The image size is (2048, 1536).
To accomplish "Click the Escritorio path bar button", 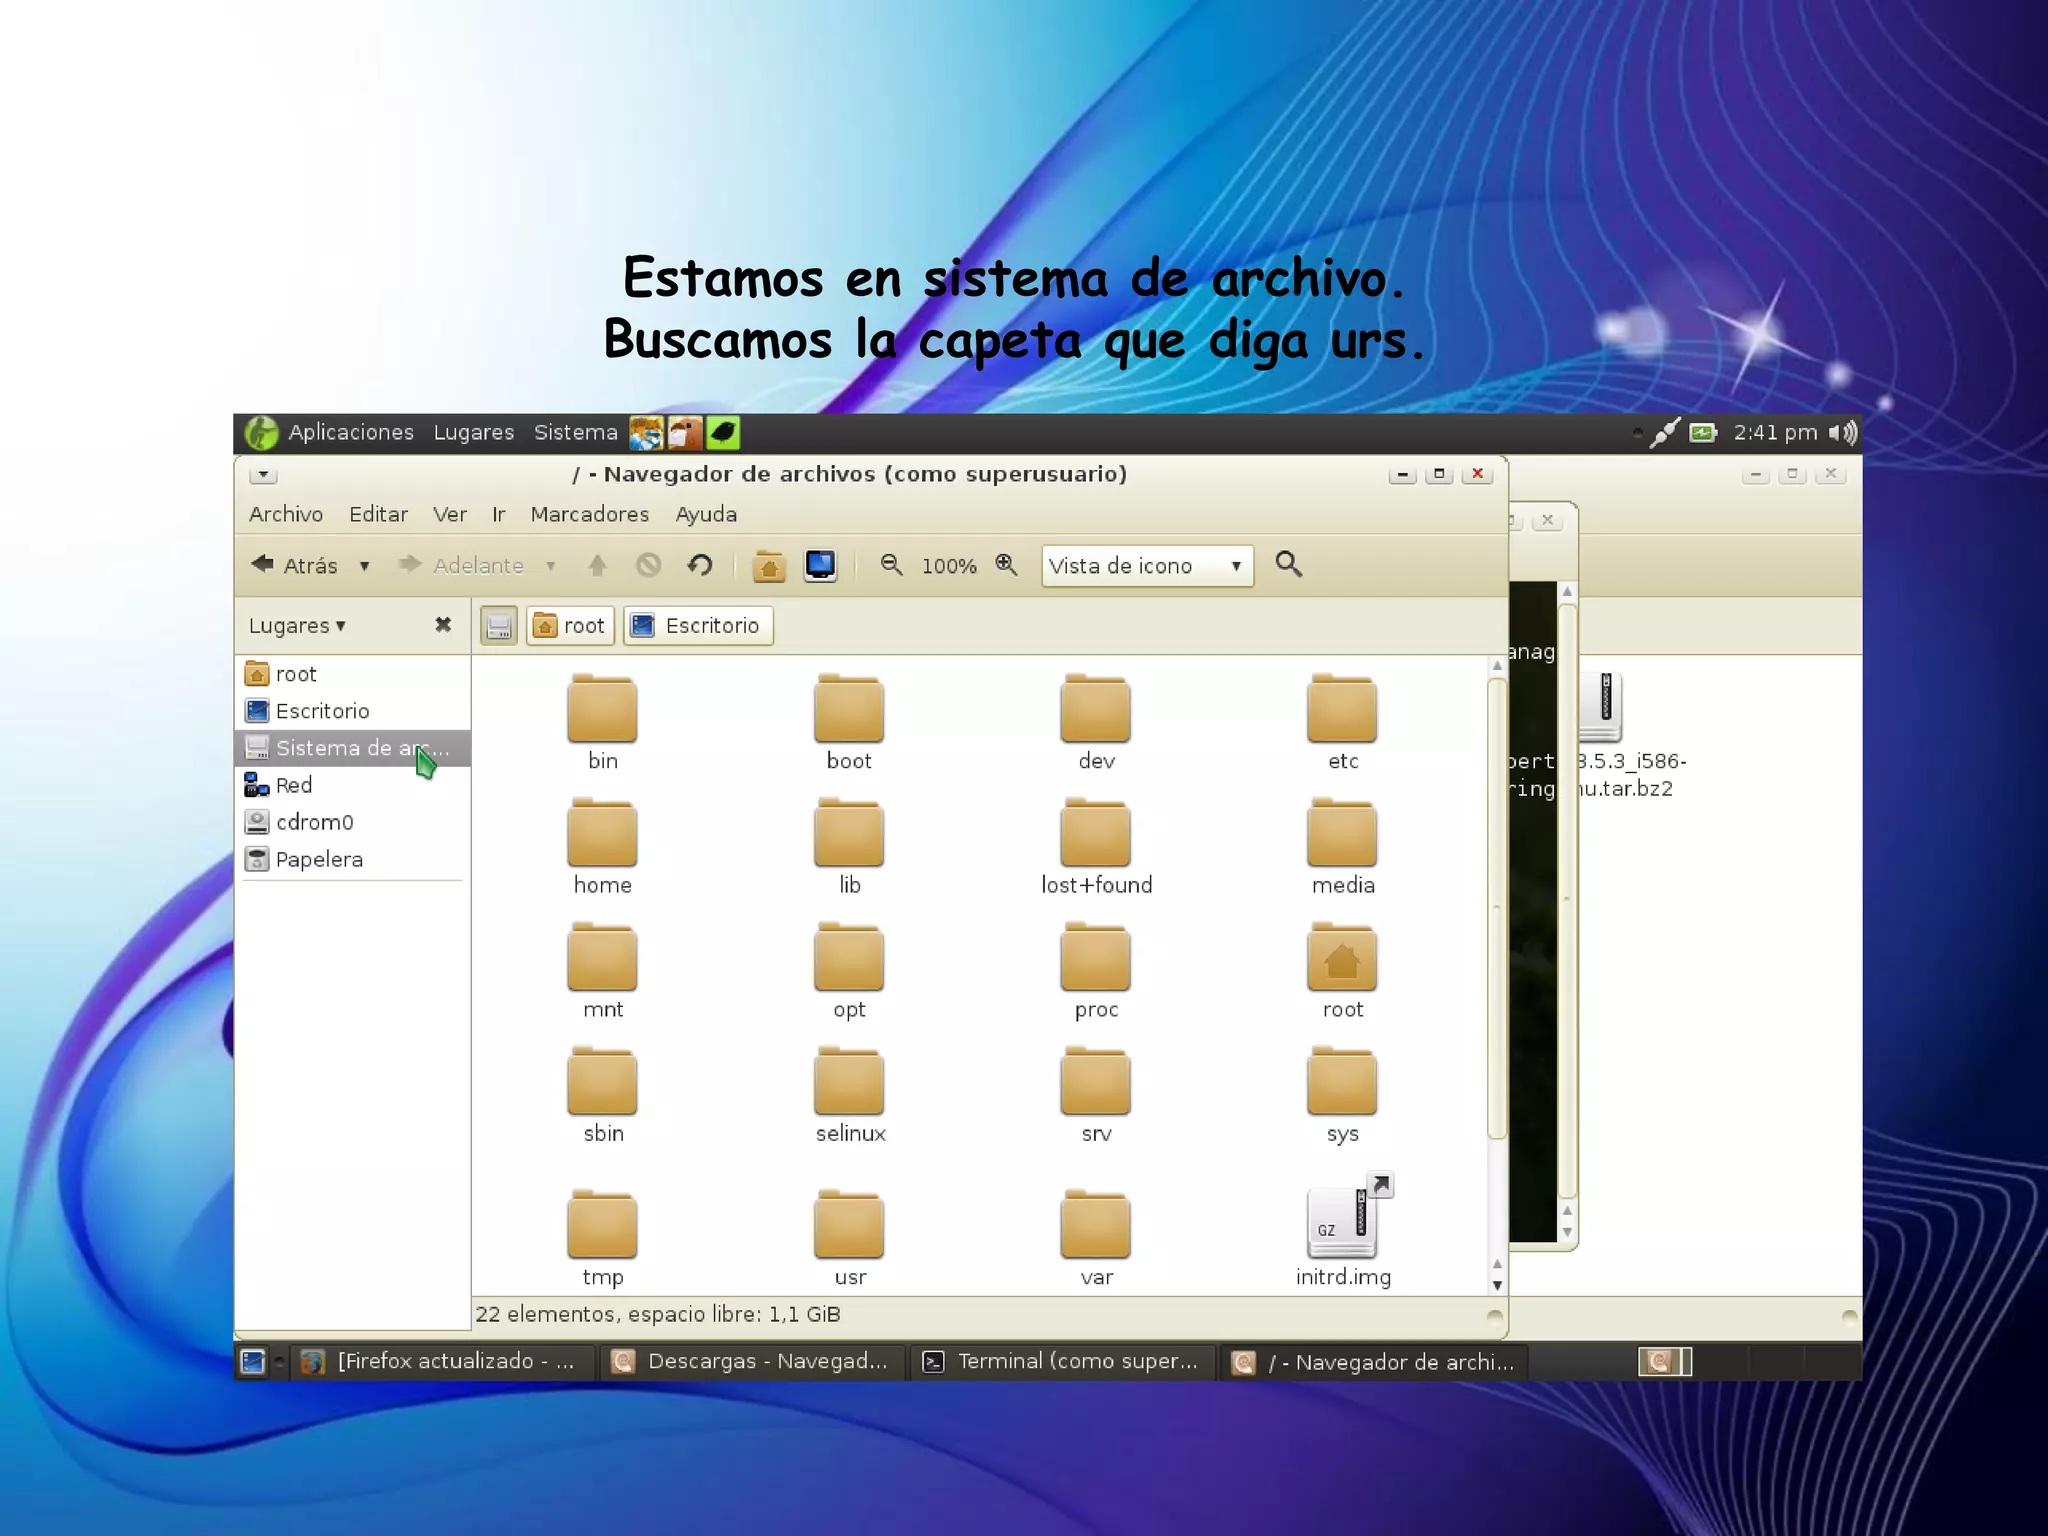I will click(698, 626).
